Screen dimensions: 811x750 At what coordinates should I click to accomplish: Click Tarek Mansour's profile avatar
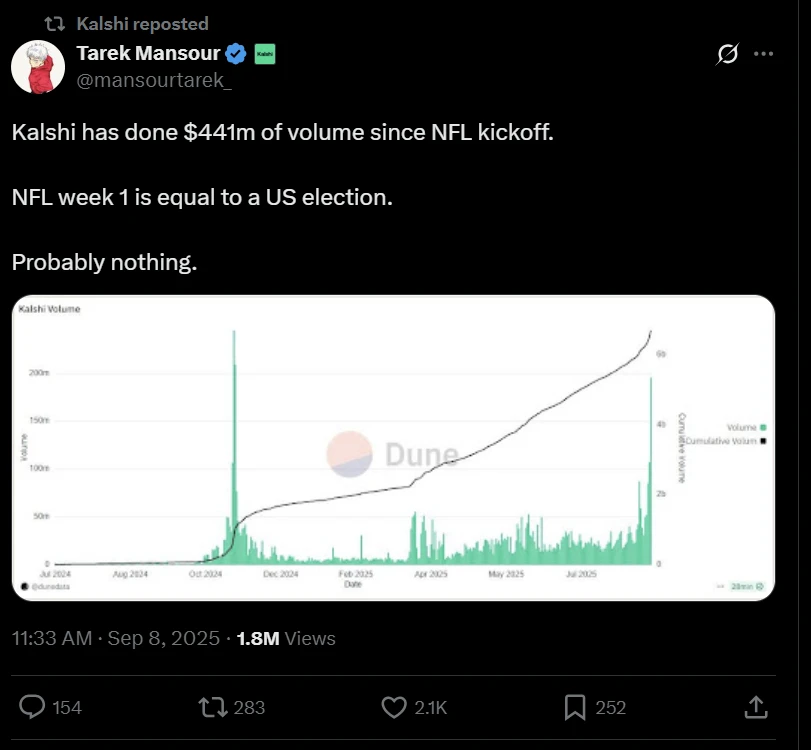click(38, 66)
